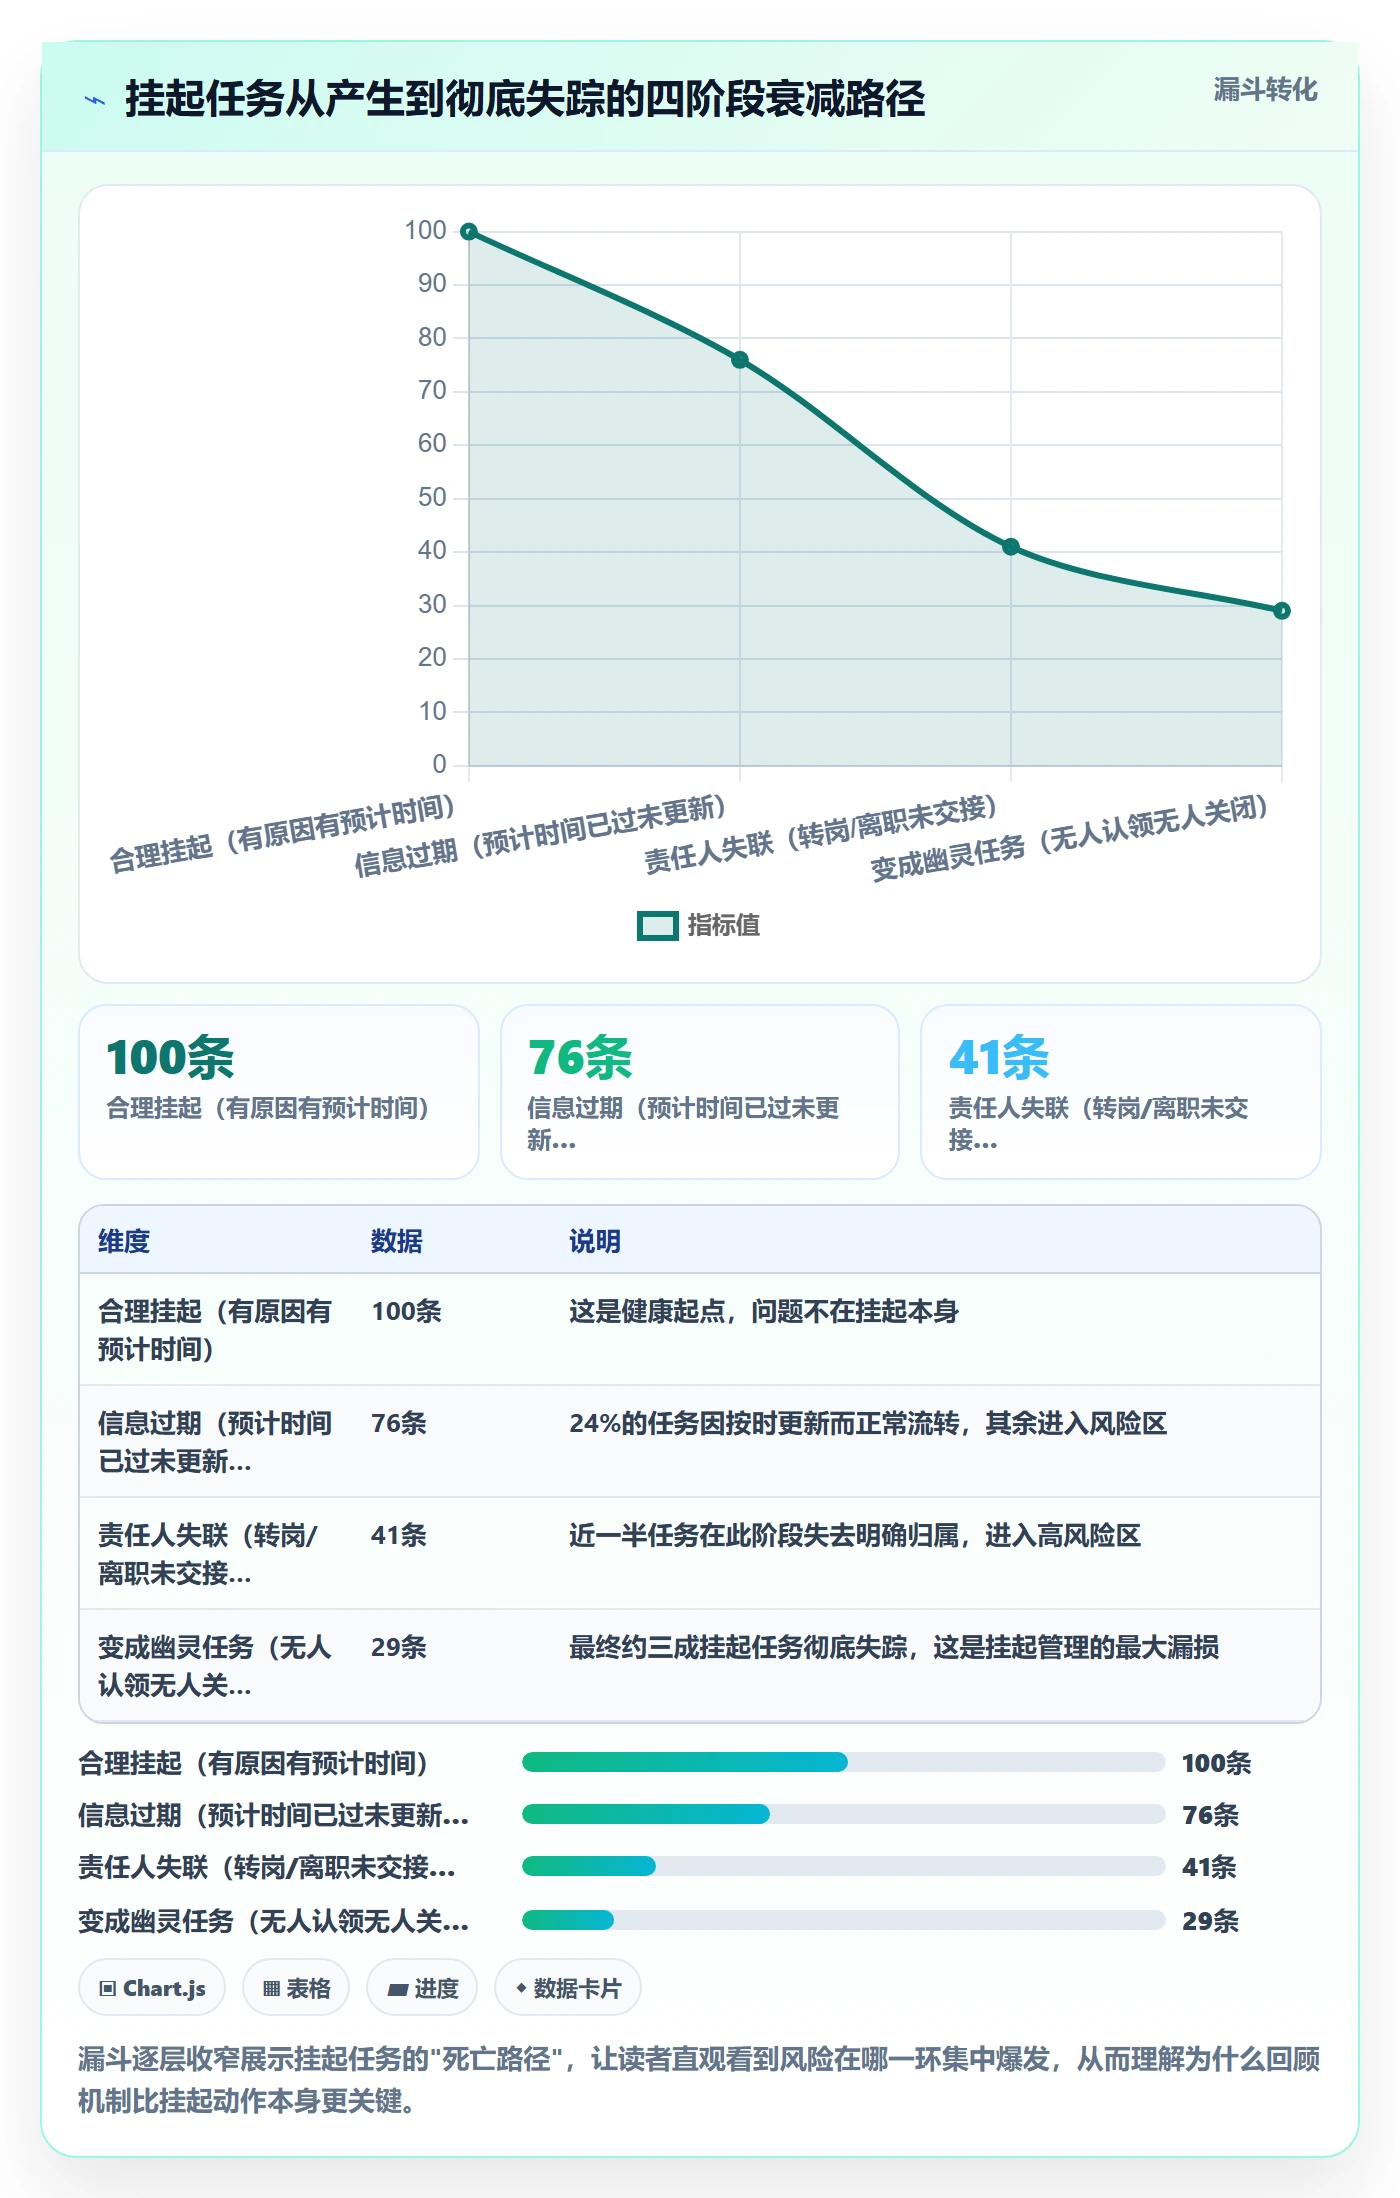Select table cell 100条

(x=407, y=1311)
